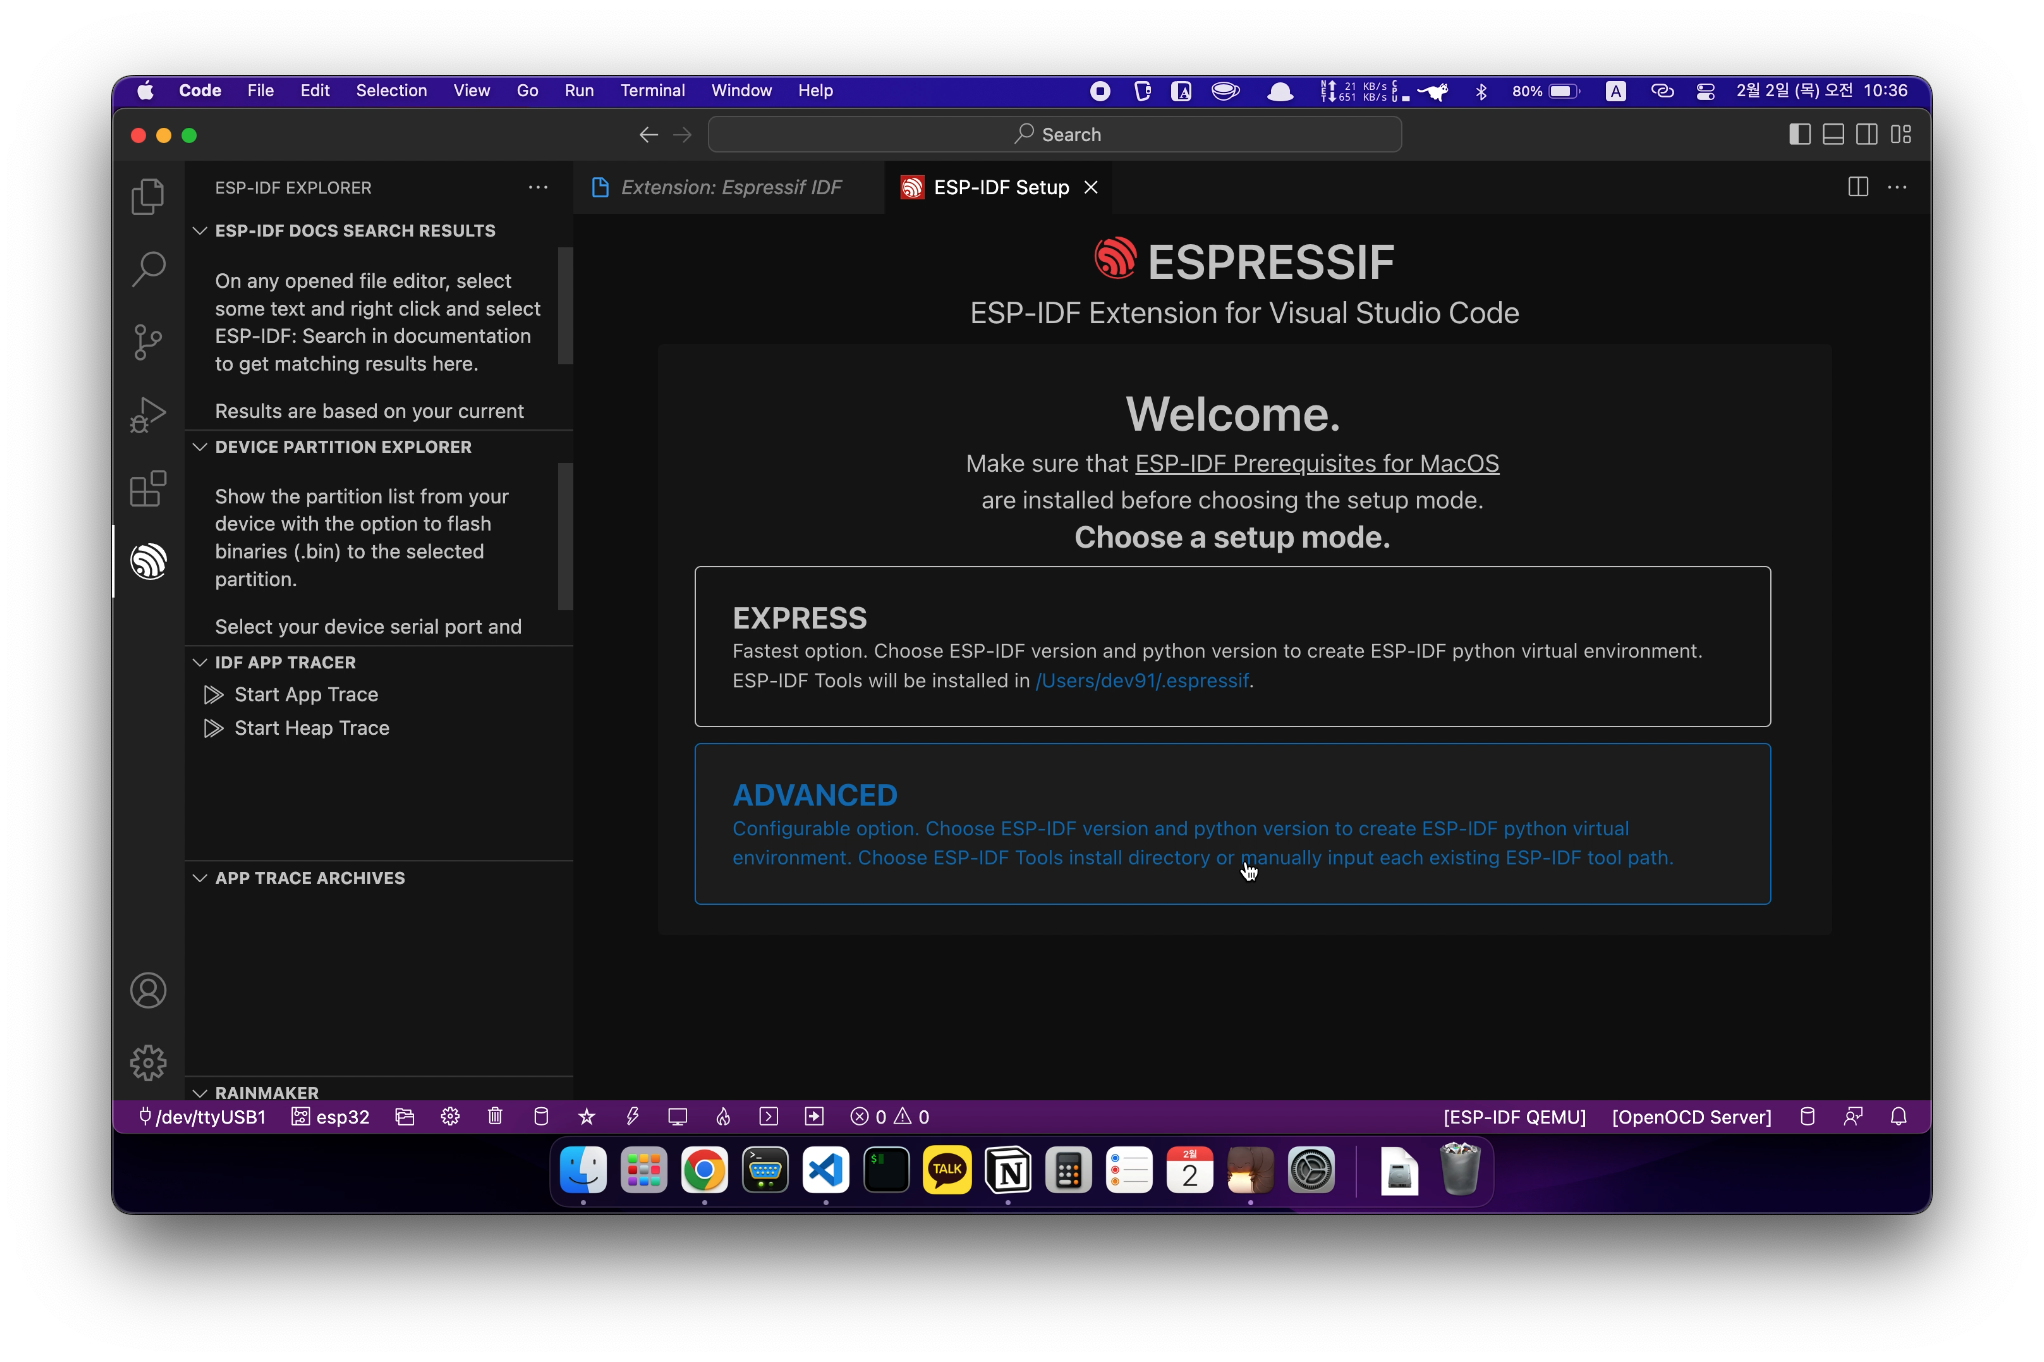The image size is (2044, 1362).
Task: Open the ESP-IDF Explorer activity bar icon
Action: 148,561
